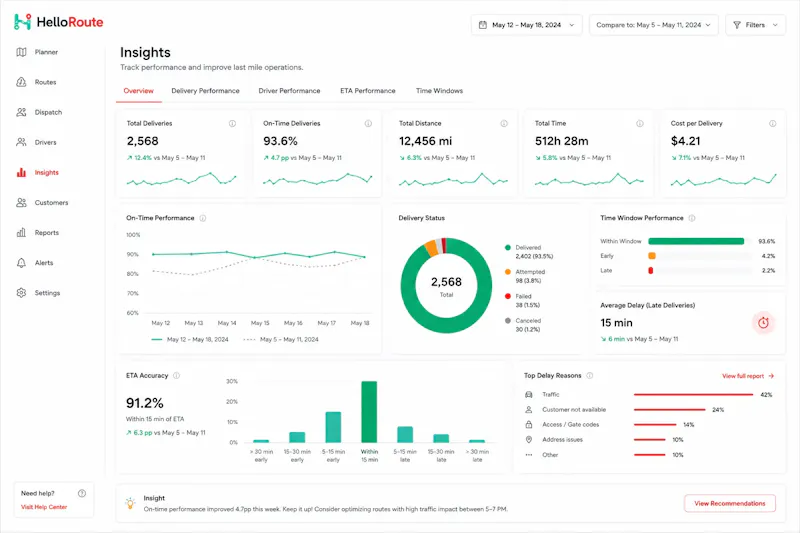Click the Early orange progress bar

coord(652,256)
